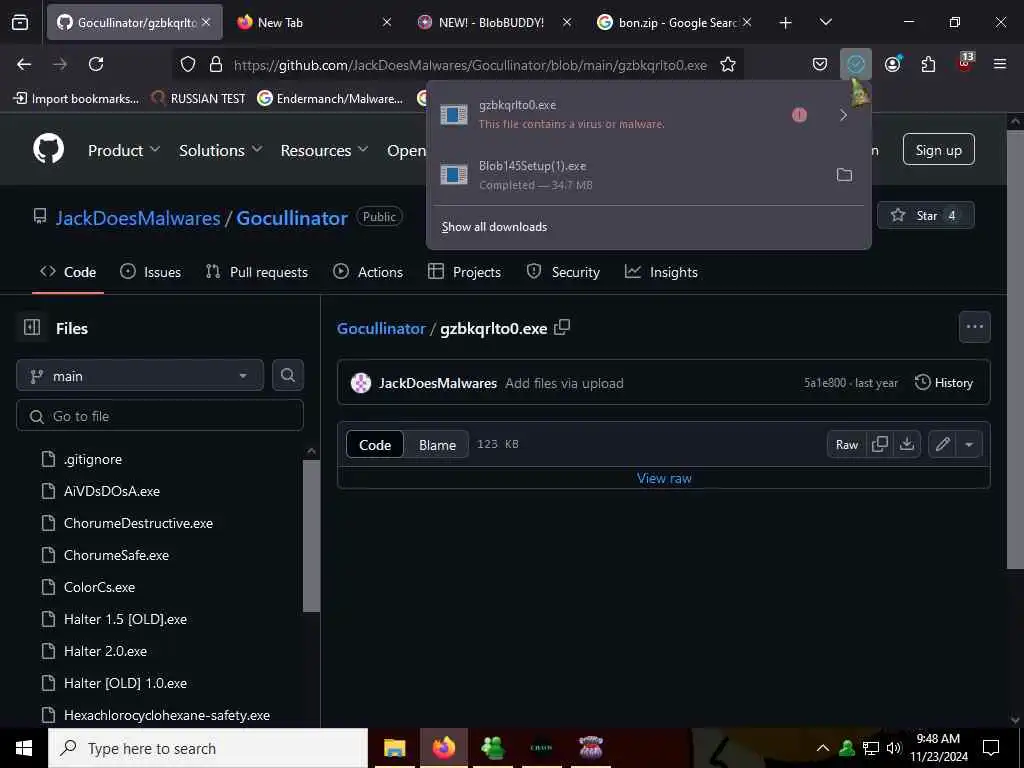This screenshot has height=768, width=1024.
Task: Click the malware warning icon for gzbkqrlto0.exe
Action: [799, 115]
